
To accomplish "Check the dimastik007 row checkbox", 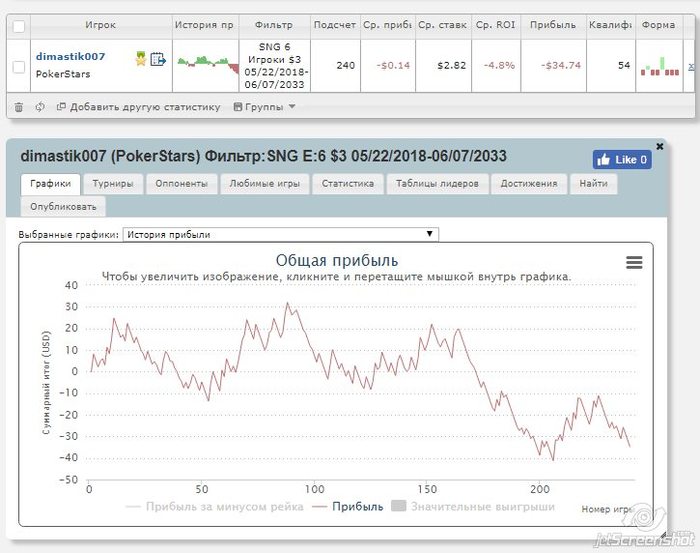I will point(19,67).
